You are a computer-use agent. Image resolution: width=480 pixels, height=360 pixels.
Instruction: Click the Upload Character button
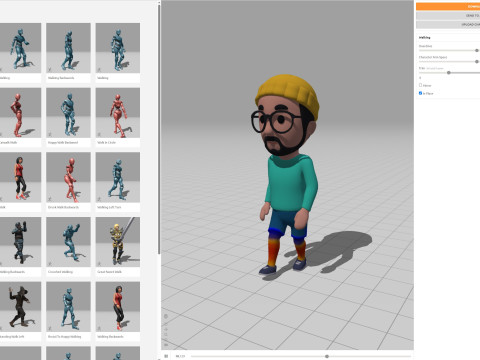[x=448, y=25]
